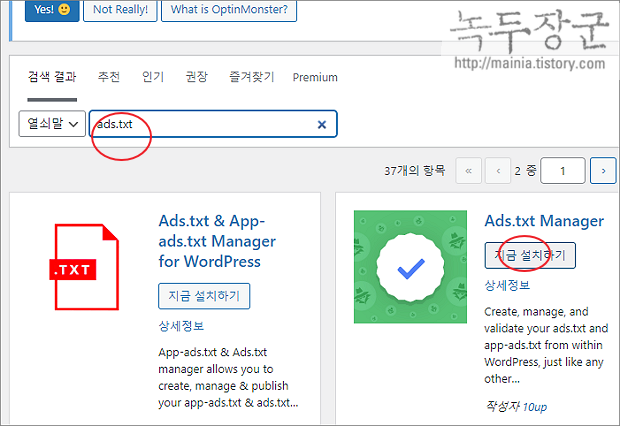Go to the previous results page
The height and width of the screenshot is (426, 620).
498,171
